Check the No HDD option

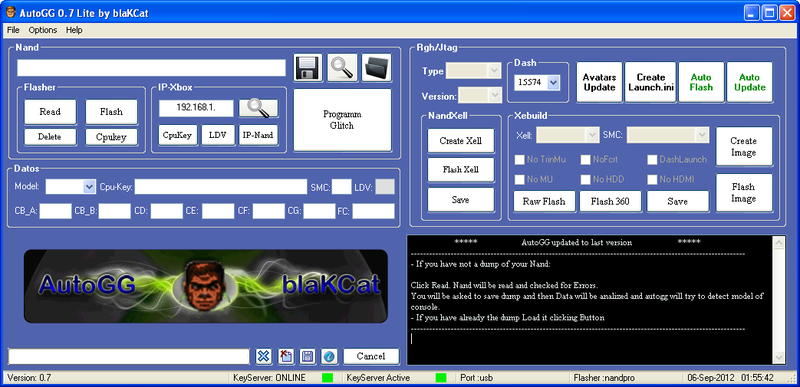[x=585, y=179]
